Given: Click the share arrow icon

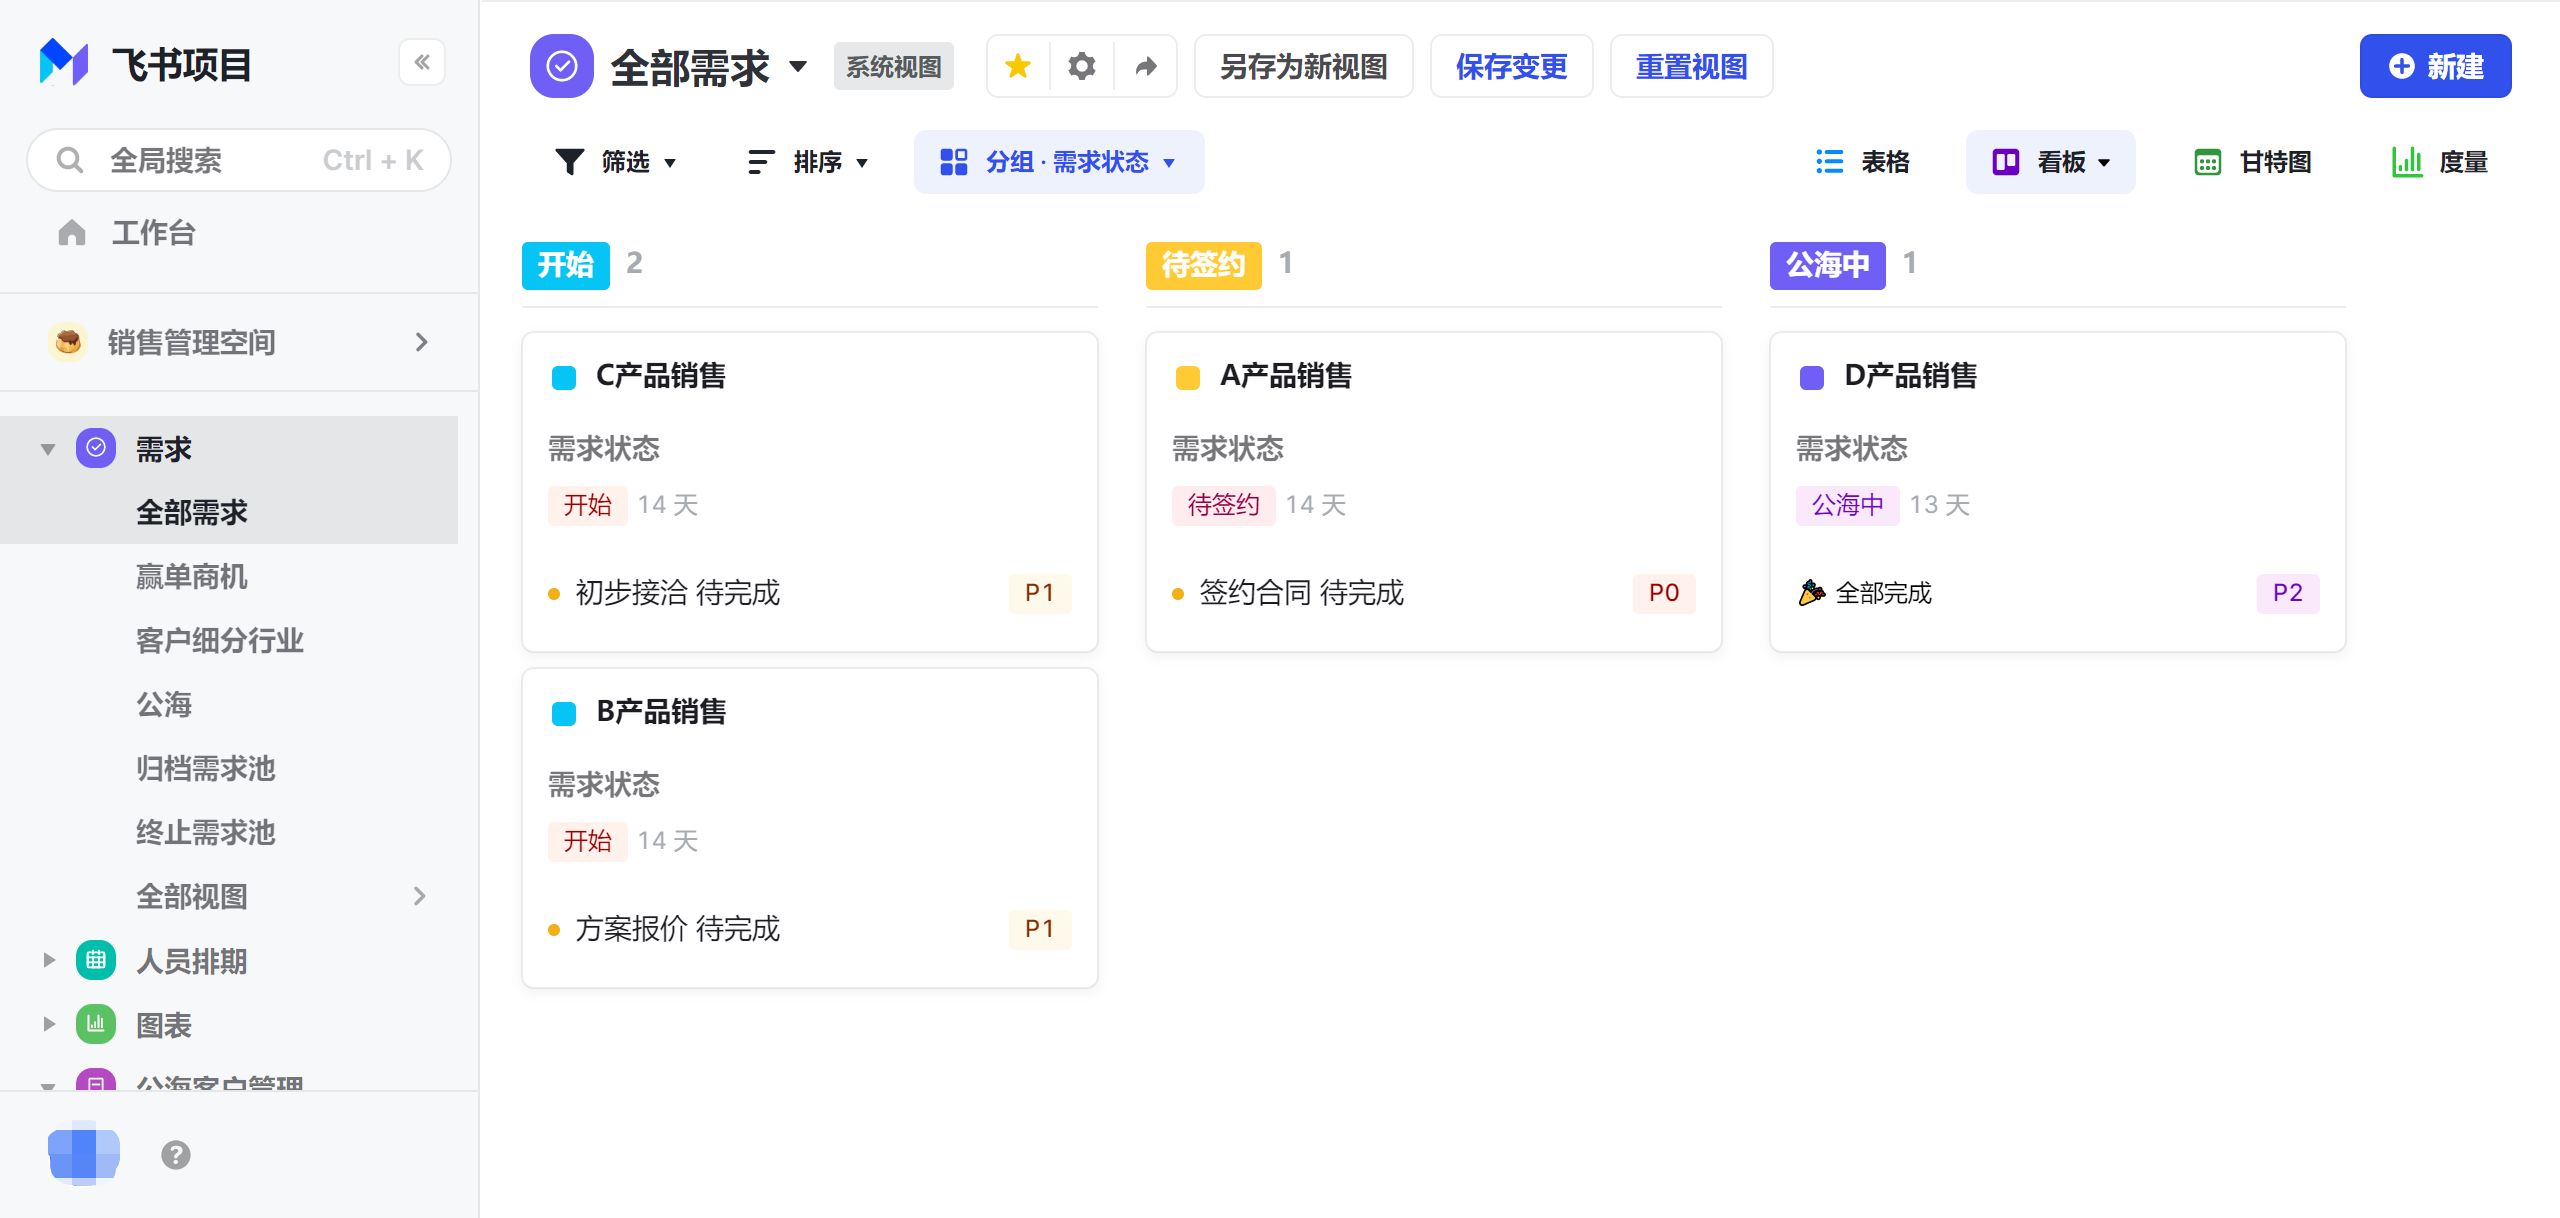Looking at the screenshot, I should (x=1146, y=66).
